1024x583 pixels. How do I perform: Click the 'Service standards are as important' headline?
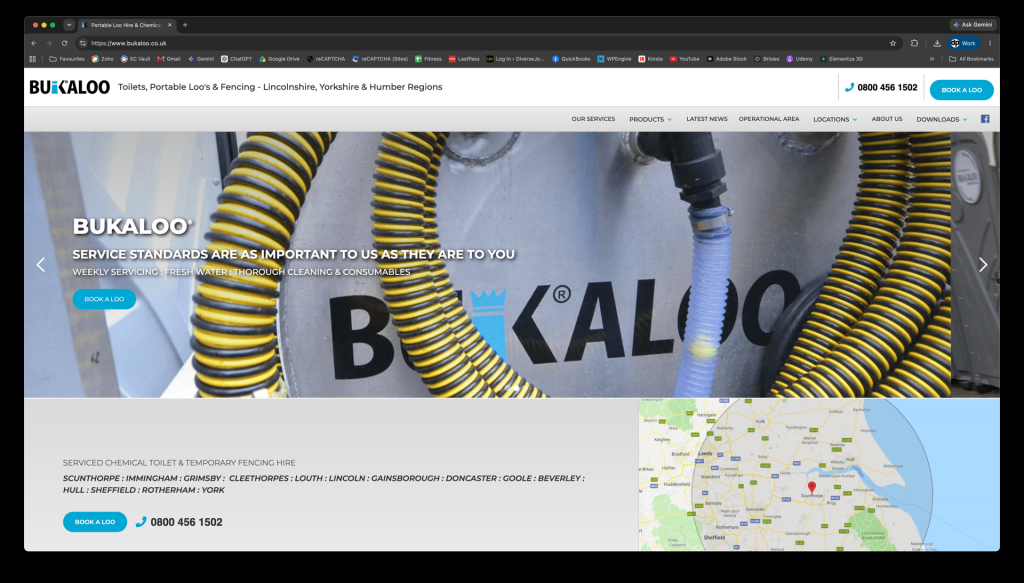point(293,254)
